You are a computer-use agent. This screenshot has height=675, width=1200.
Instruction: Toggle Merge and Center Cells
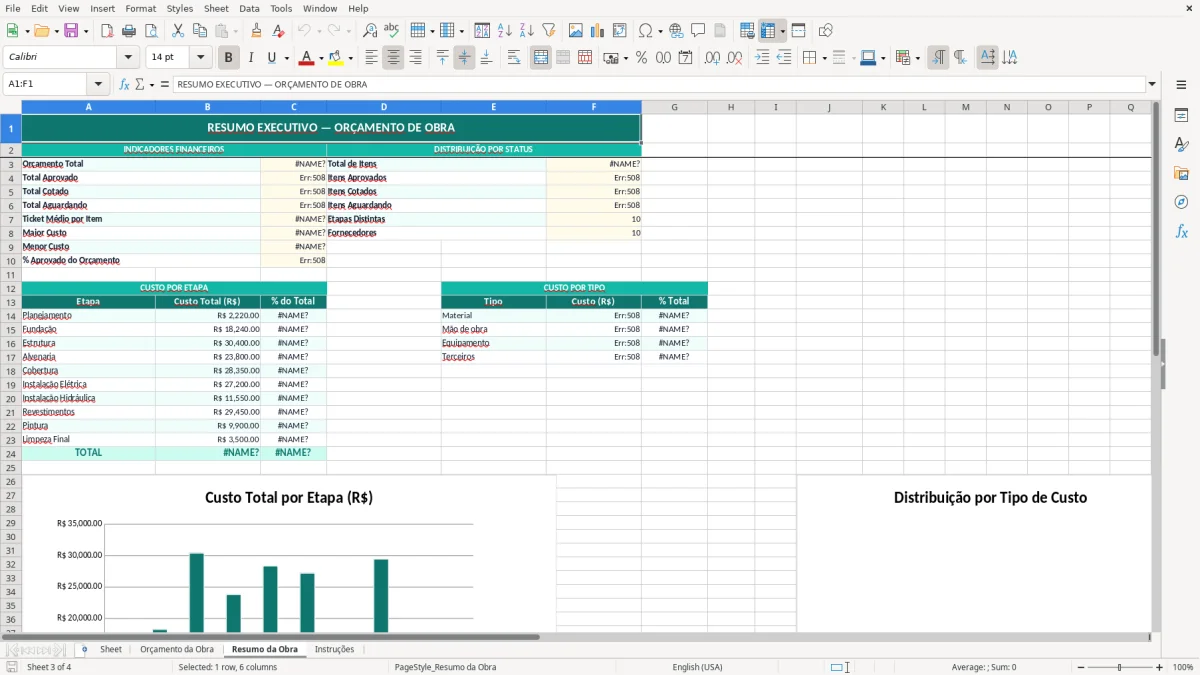click(x=541, y=58)
